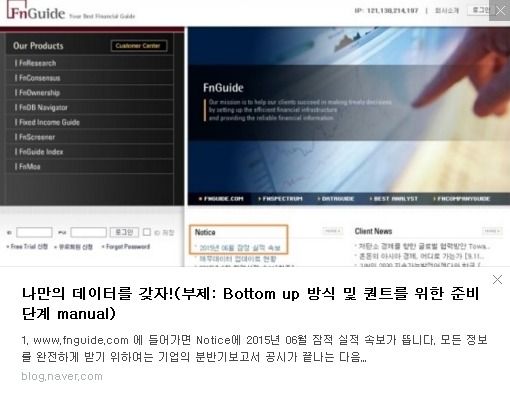Click the blog.naver.com source link
The height and width of the screenshot is (399, 510).
[62, 377]
